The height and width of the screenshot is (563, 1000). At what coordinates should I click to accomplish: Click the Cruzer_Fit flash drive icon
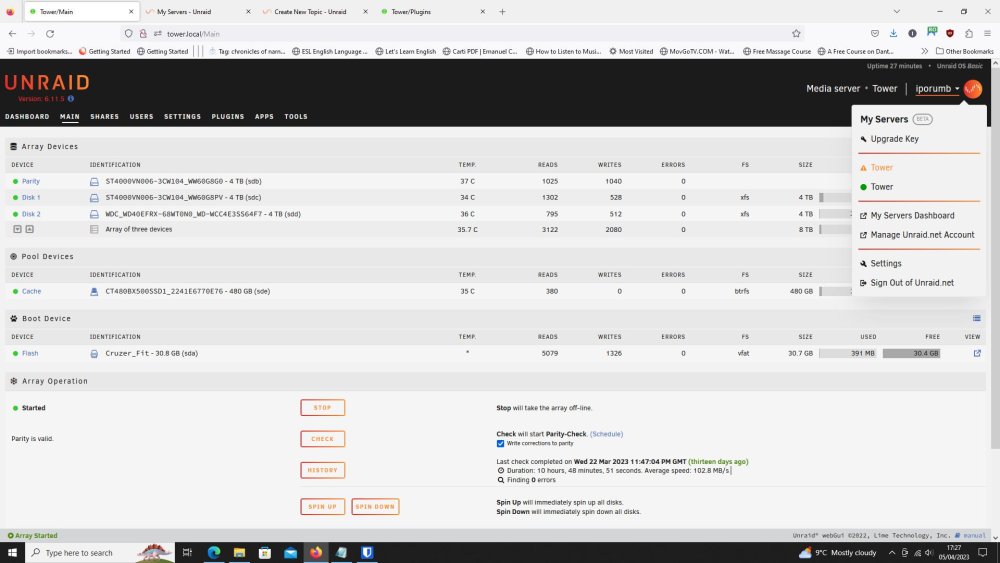(x=94, y=353)
